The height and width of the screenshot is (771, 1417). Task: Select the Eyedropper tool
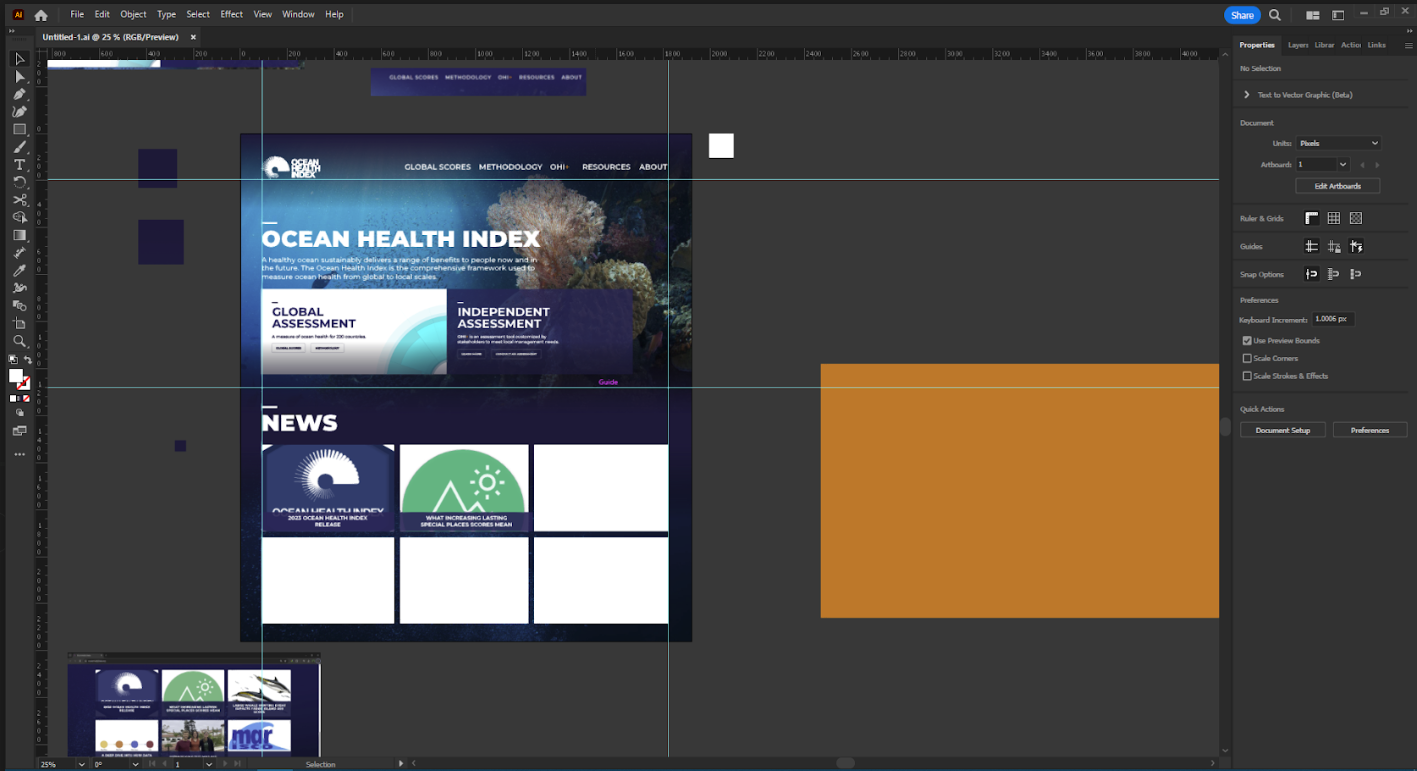[x=19, y=270]
